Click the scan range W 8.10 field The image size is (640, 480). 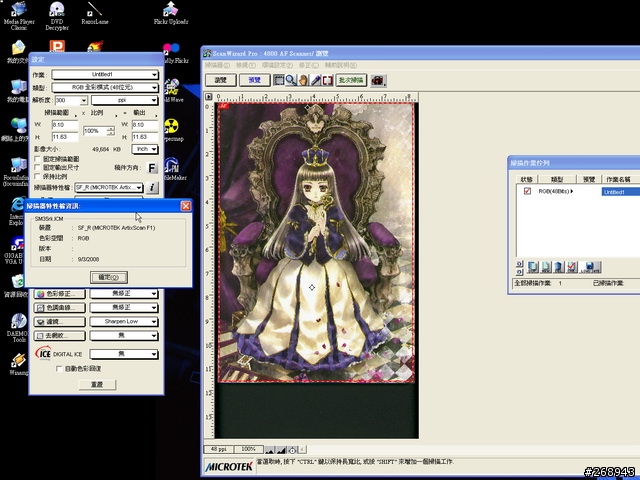(65, 125)
